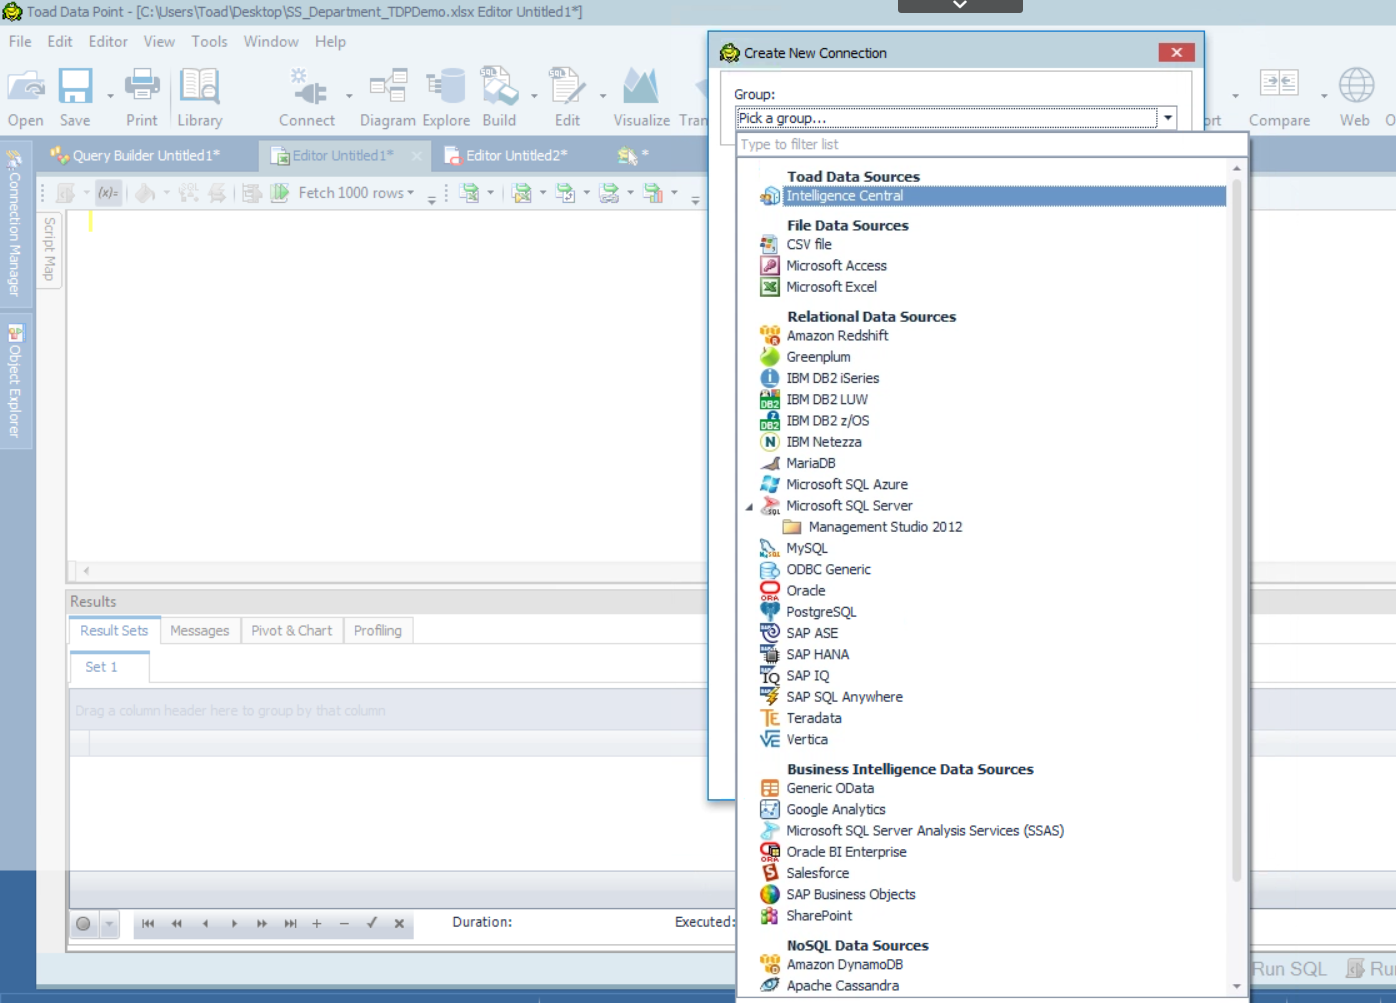Click the Execute SQL toolbar icon
Viewport: 1396px width, 1003px height.
(x=281, y=193)
